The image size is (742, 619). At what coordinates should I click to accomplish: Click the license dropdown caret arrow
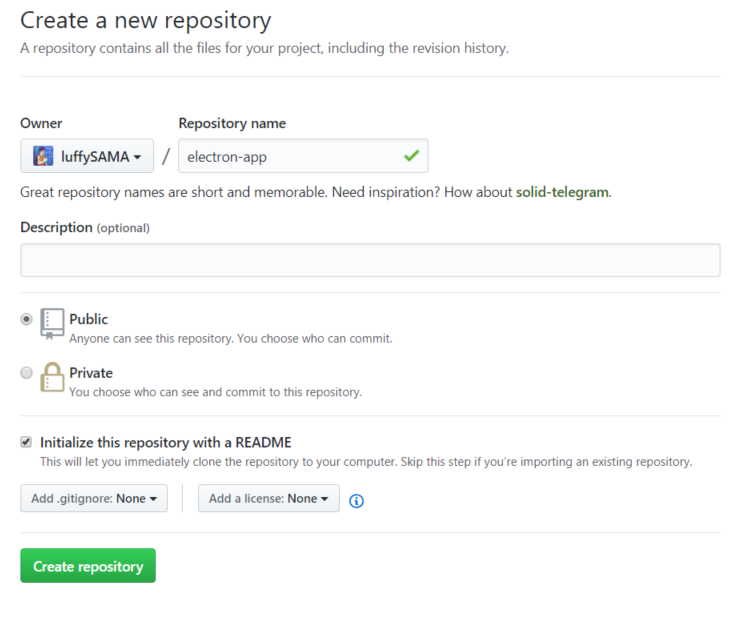(324, 499)
